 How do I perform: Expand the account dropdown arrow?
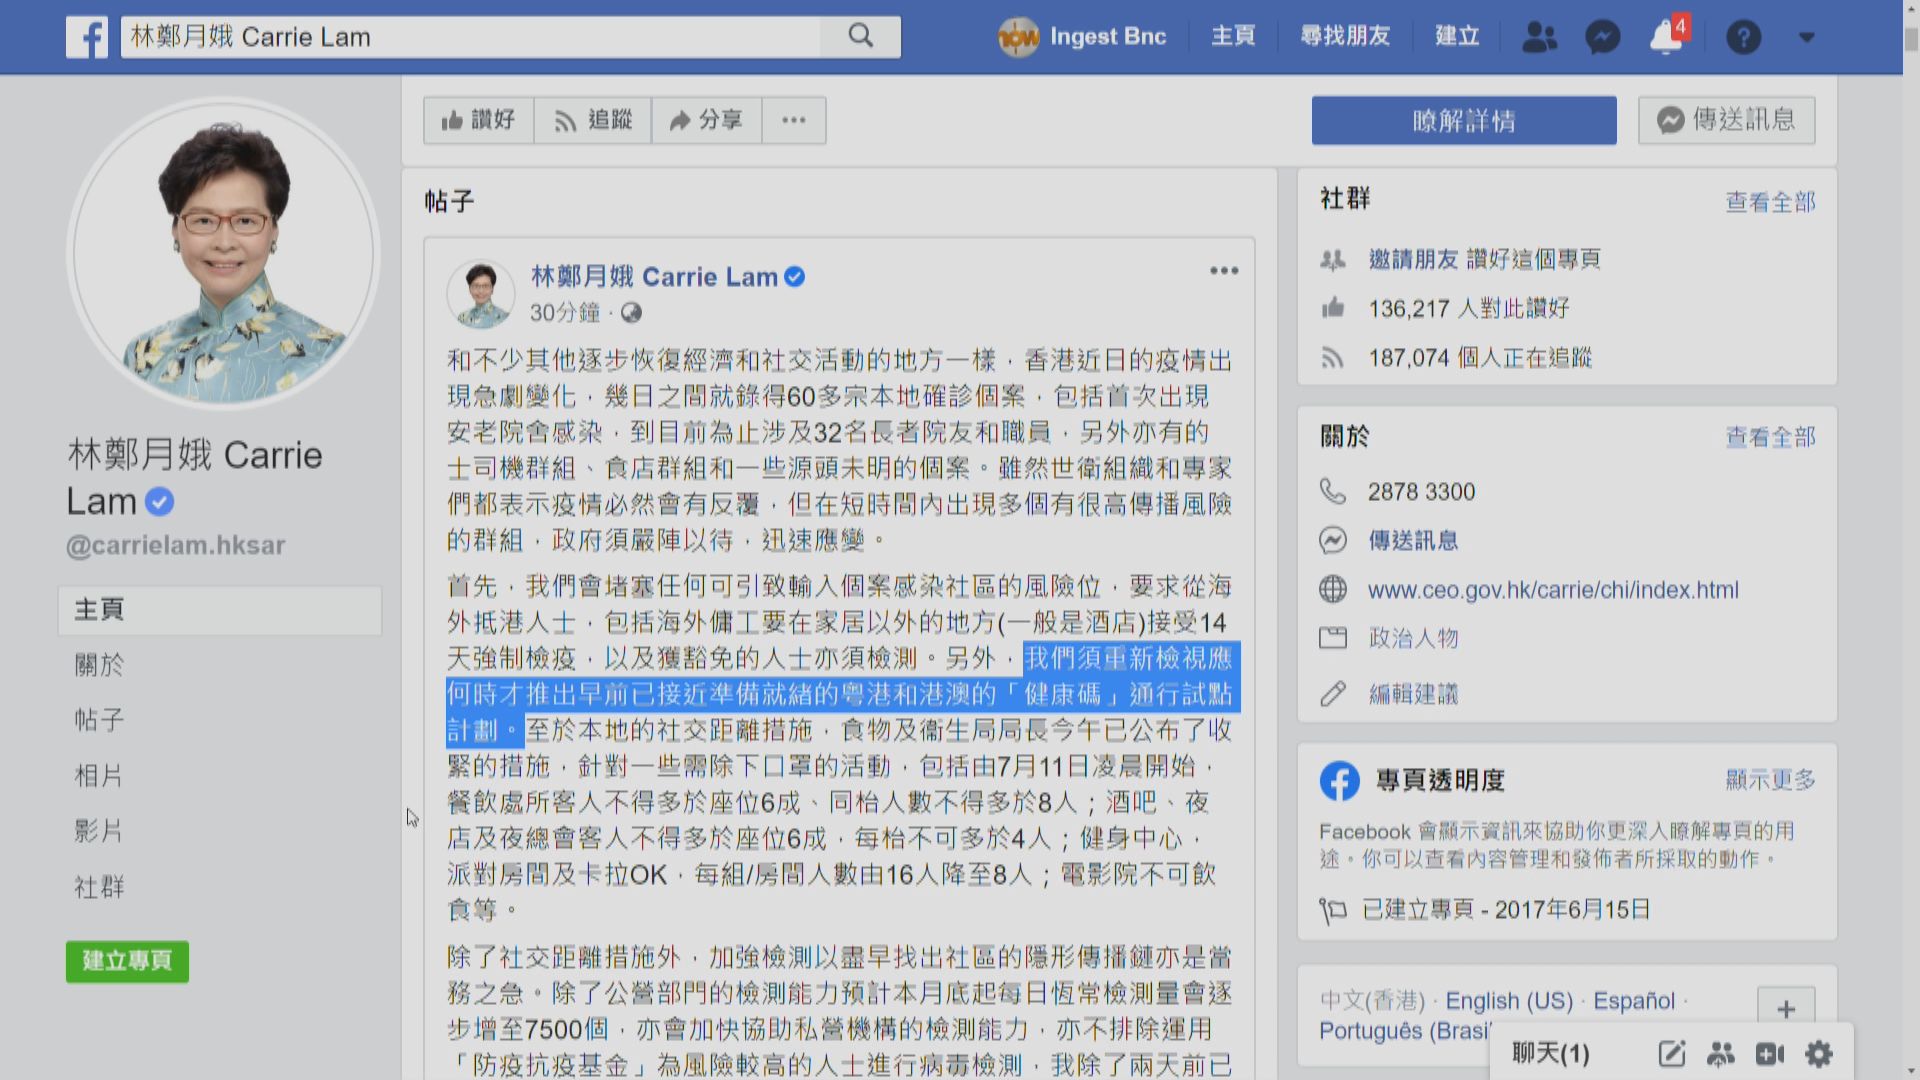1806,37
